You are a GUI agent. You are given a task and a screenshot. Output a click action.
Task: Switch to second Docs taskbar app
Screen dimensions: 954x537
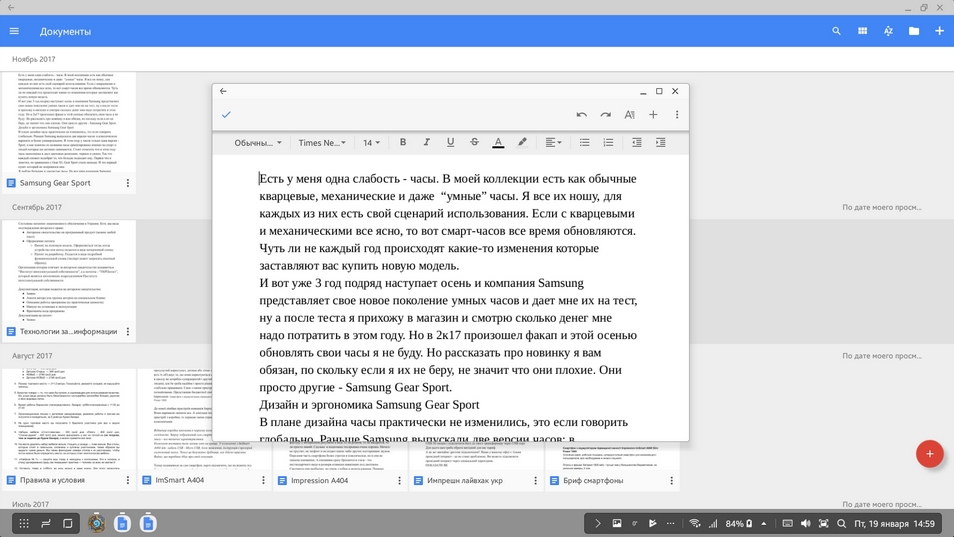point(148,523)
